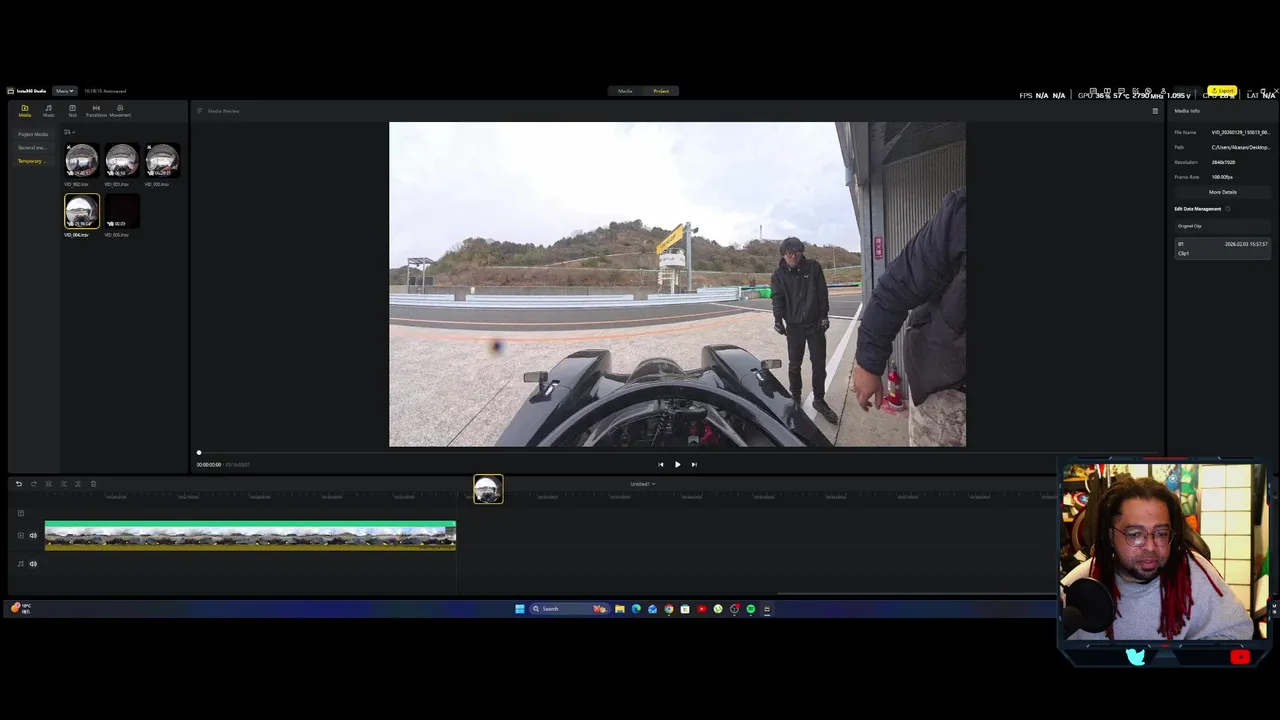Screen dimensions: 1280x720
Task: Click the music track note icon
Action: (x=20, y=564)
